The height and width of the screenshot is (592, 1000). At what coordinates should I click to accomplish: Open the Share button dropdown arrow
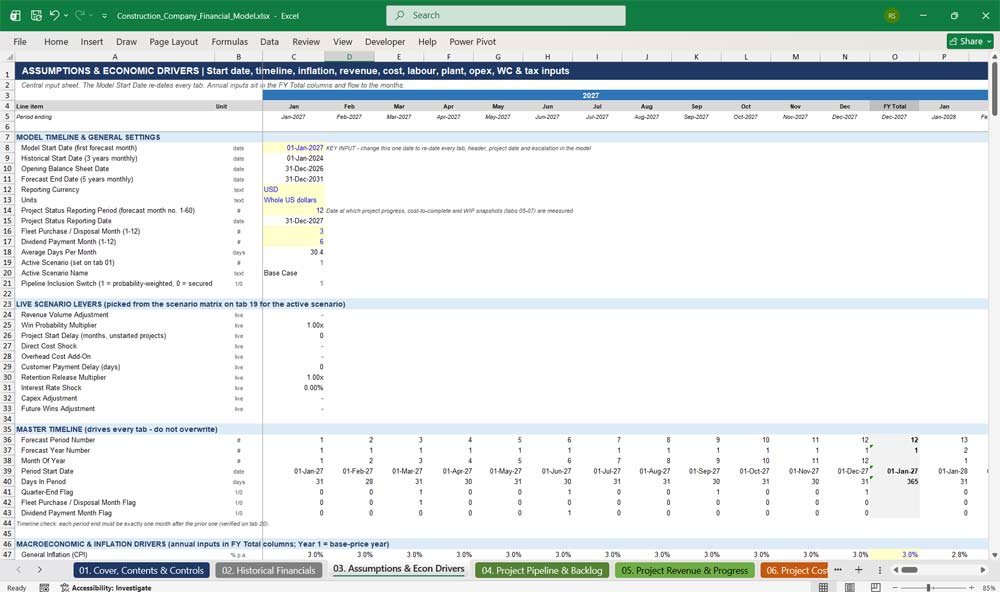(x=989, y=41)
